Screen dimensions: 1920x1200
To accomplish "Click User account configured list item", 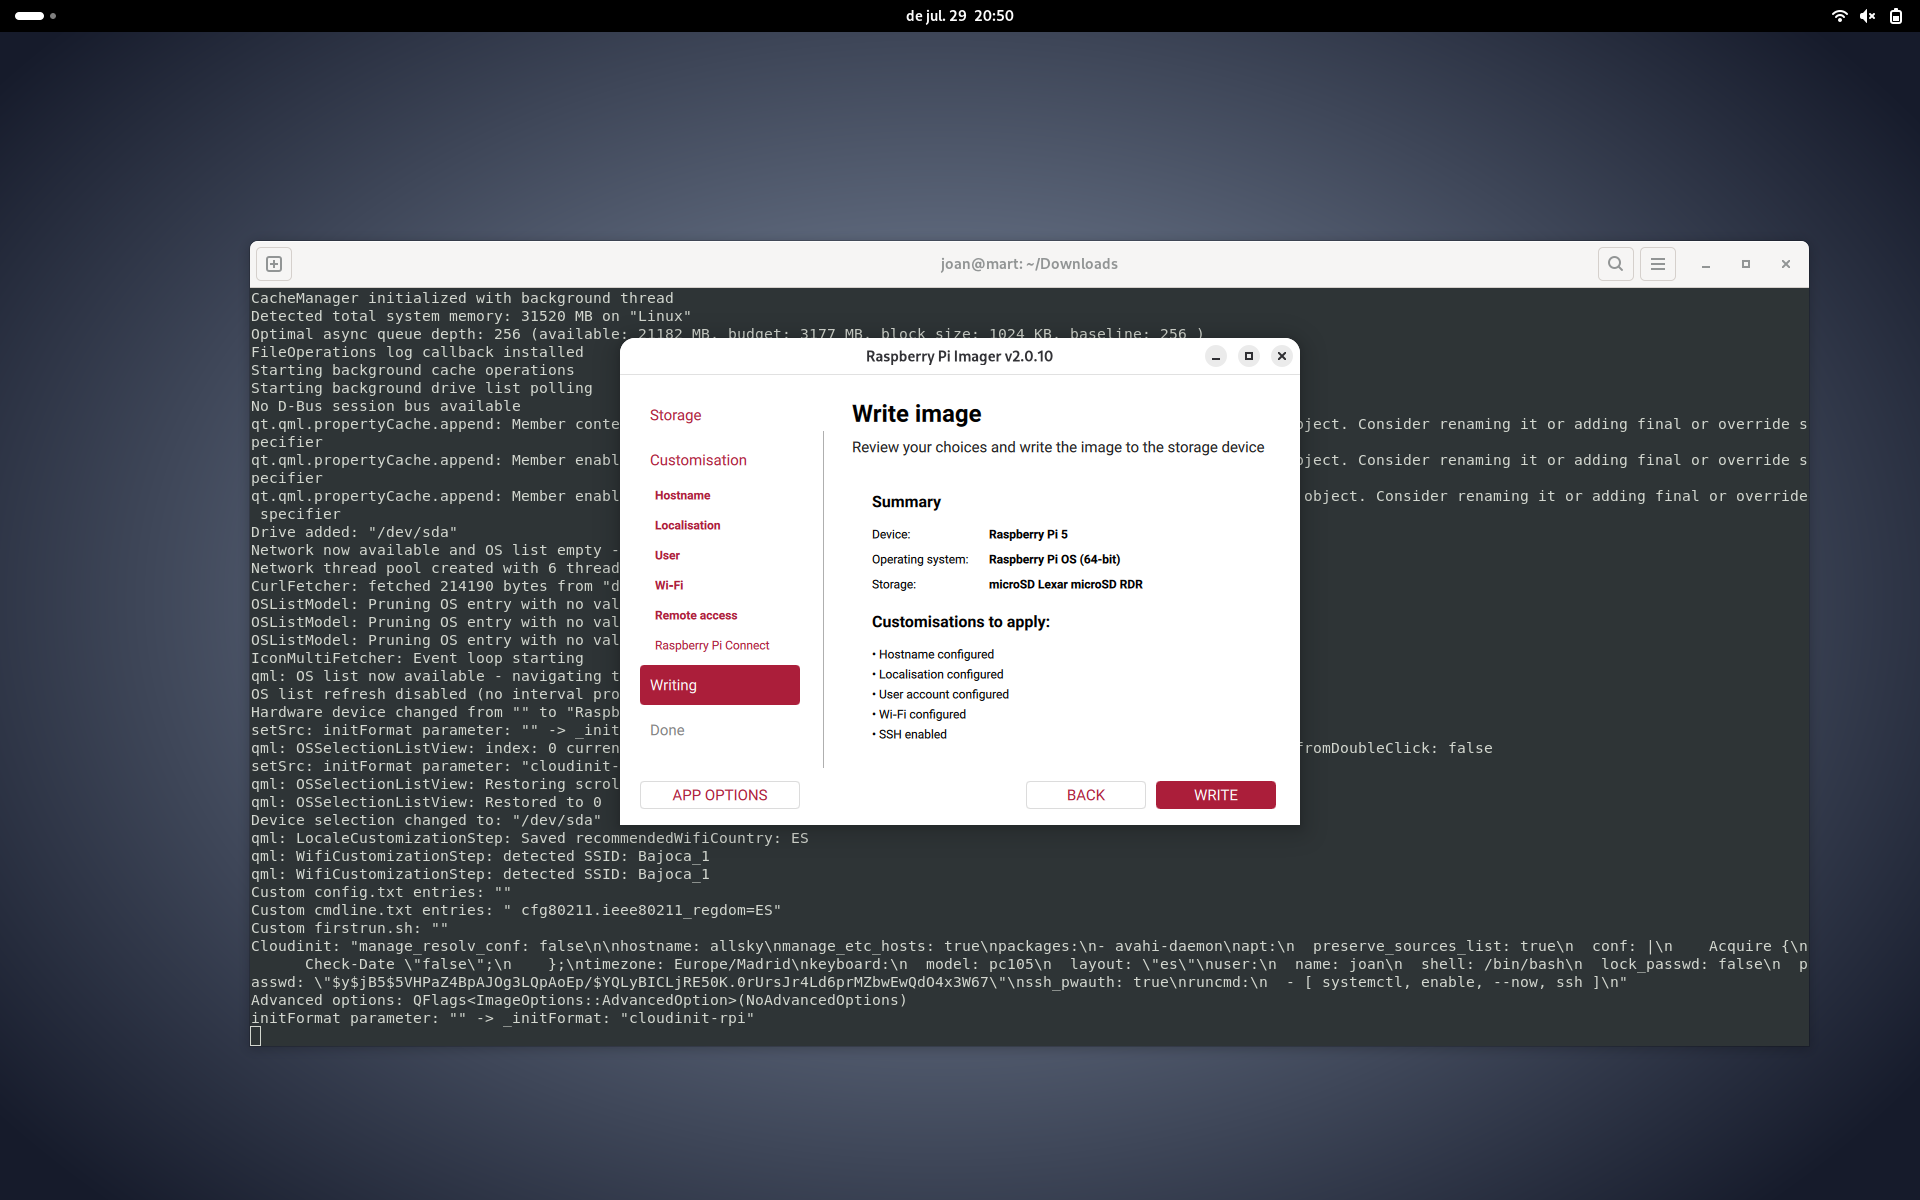I will coord(940,694).
